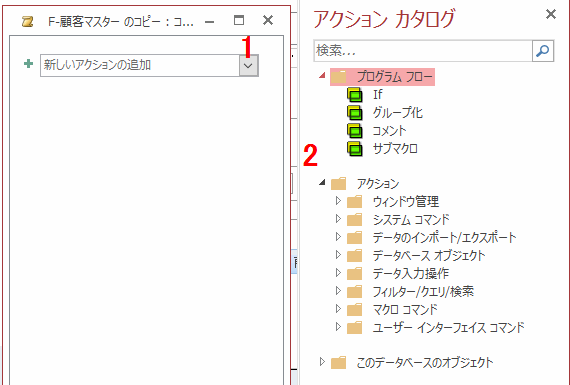Click the 検索 search box in catalog
570x385 pixels.
[x=423, y=51]
